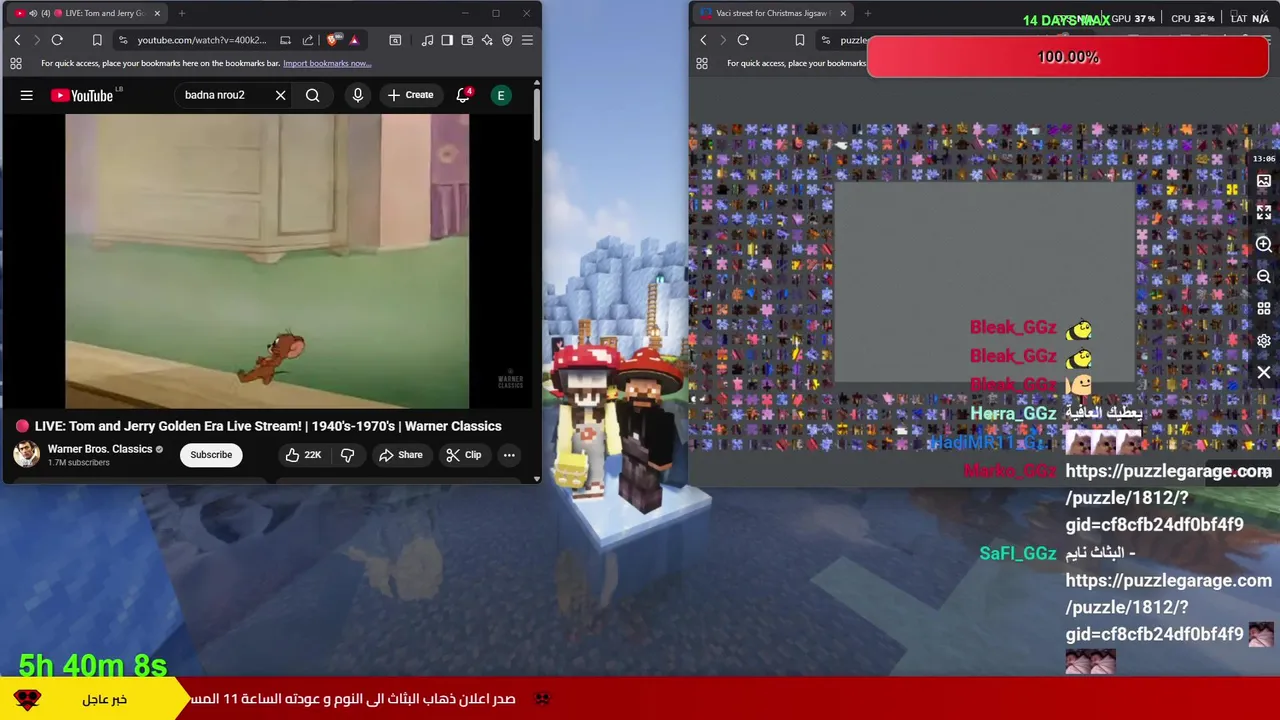Toggle puzzle fullscreen mode icon

pyautogui.click(x=1264, y=213)
